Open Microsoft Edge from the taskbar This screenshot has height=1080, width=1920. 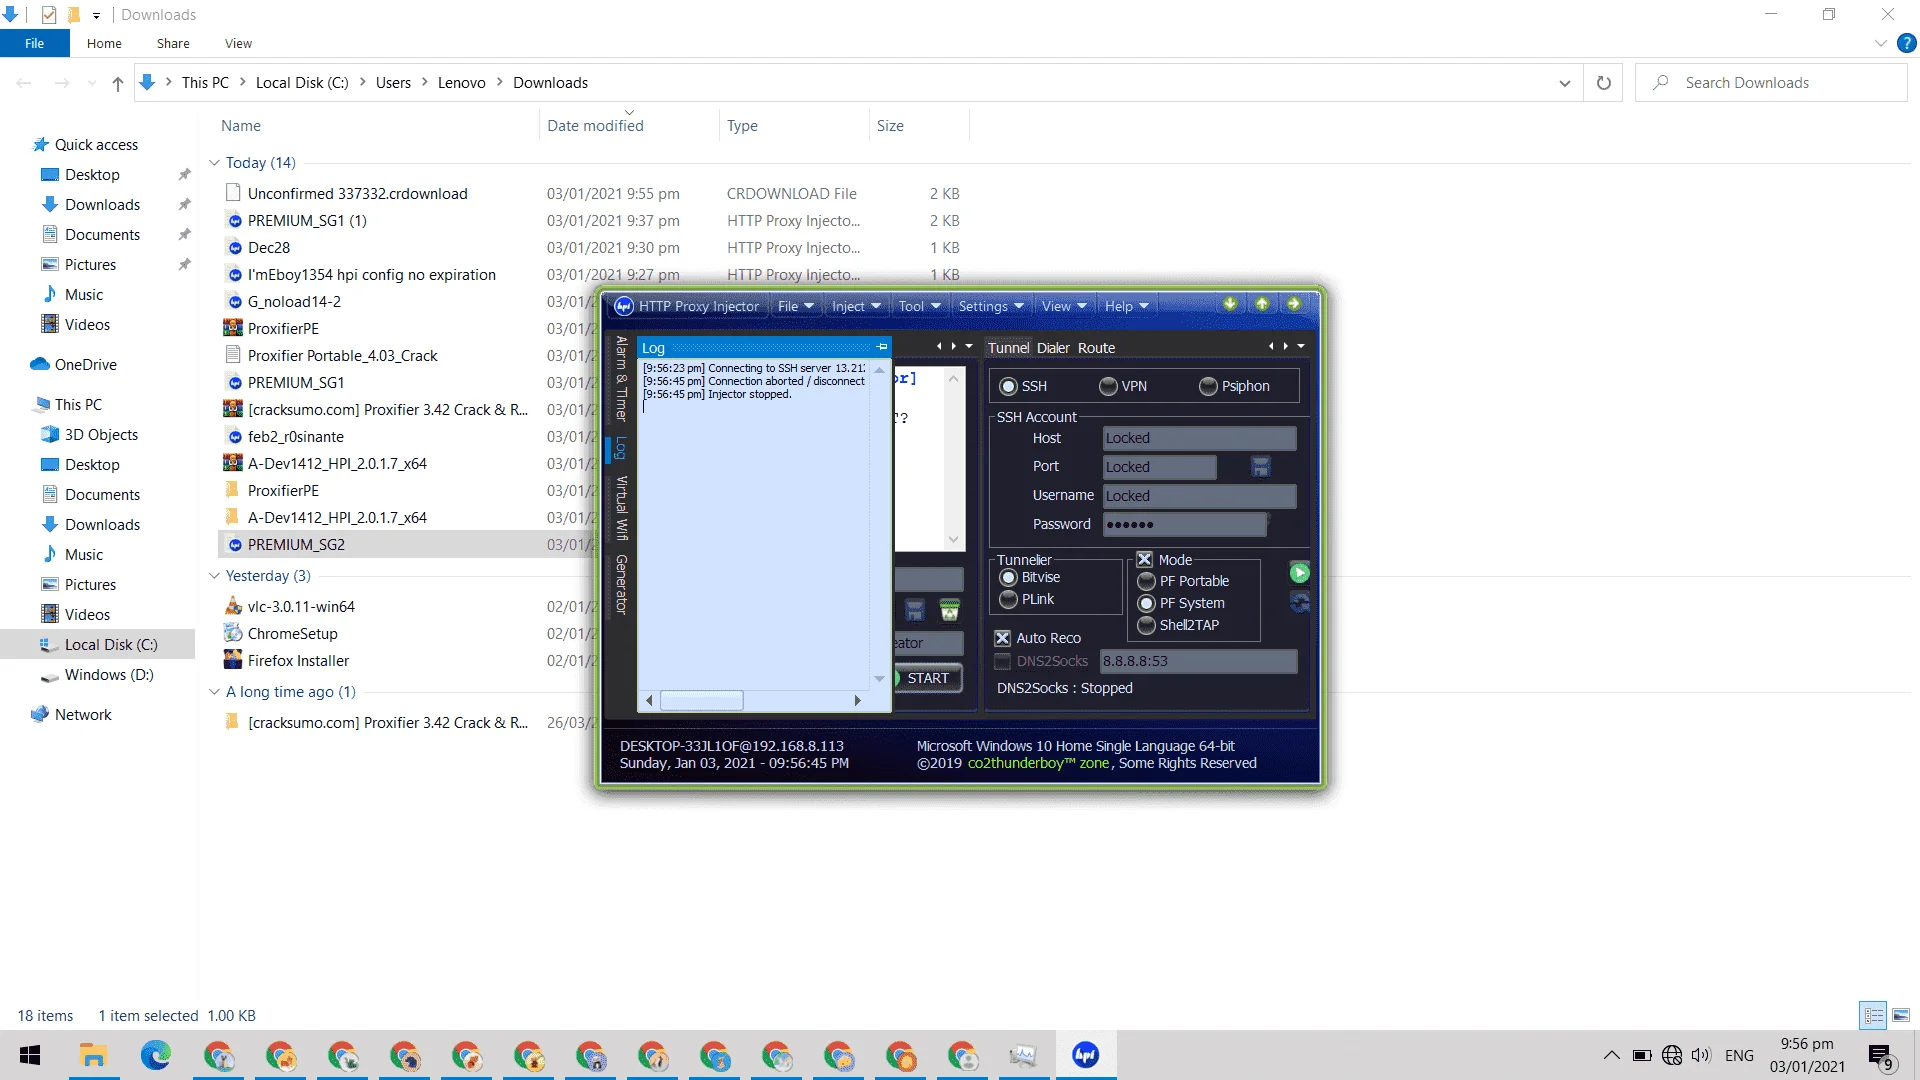click(x=156, y=1055)
